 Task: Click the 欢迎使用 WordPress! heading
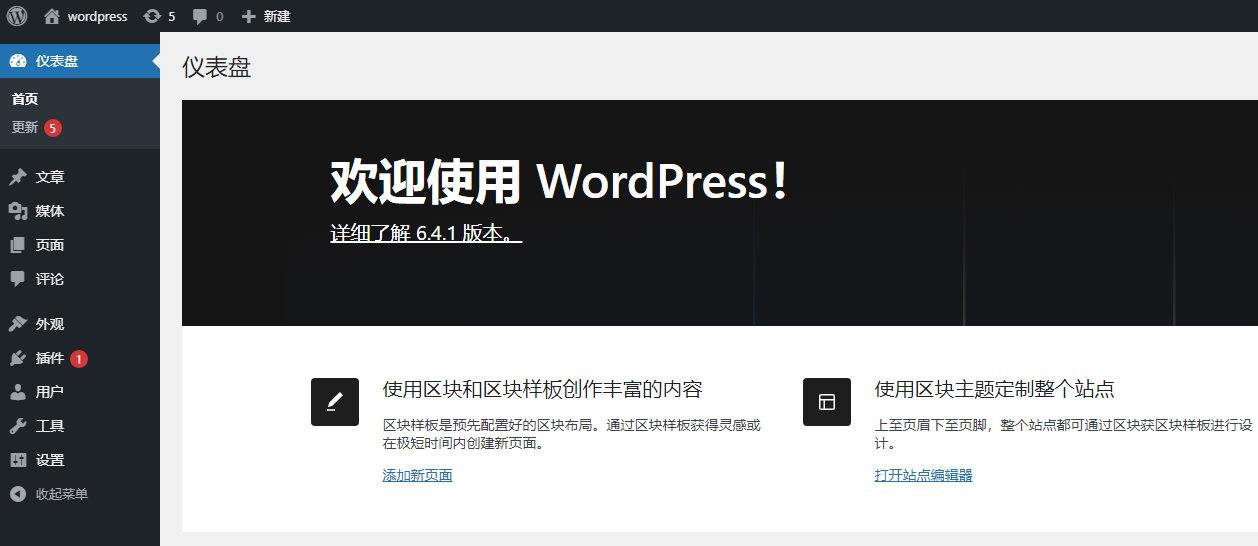coord(560,182)
